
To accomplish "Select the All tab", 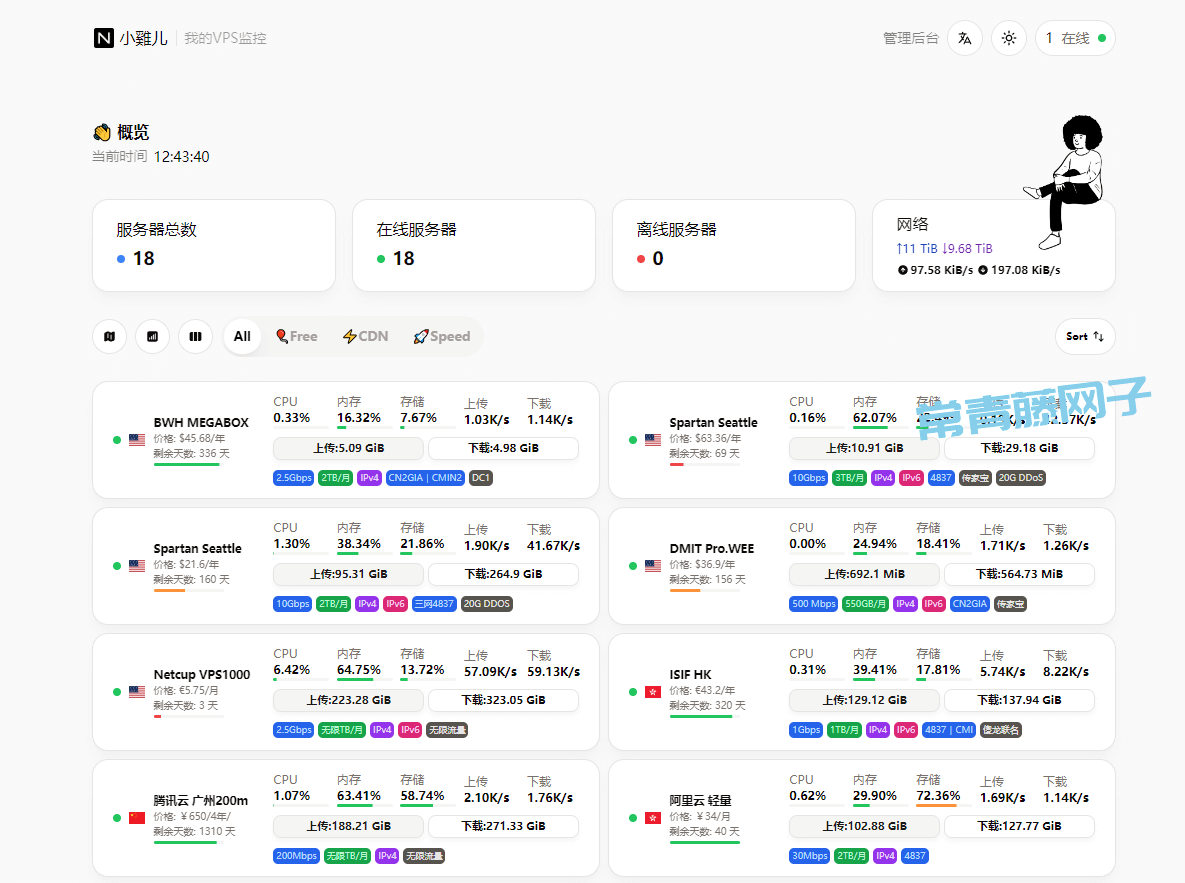I will pyautogui.click(x=242, y=336).
